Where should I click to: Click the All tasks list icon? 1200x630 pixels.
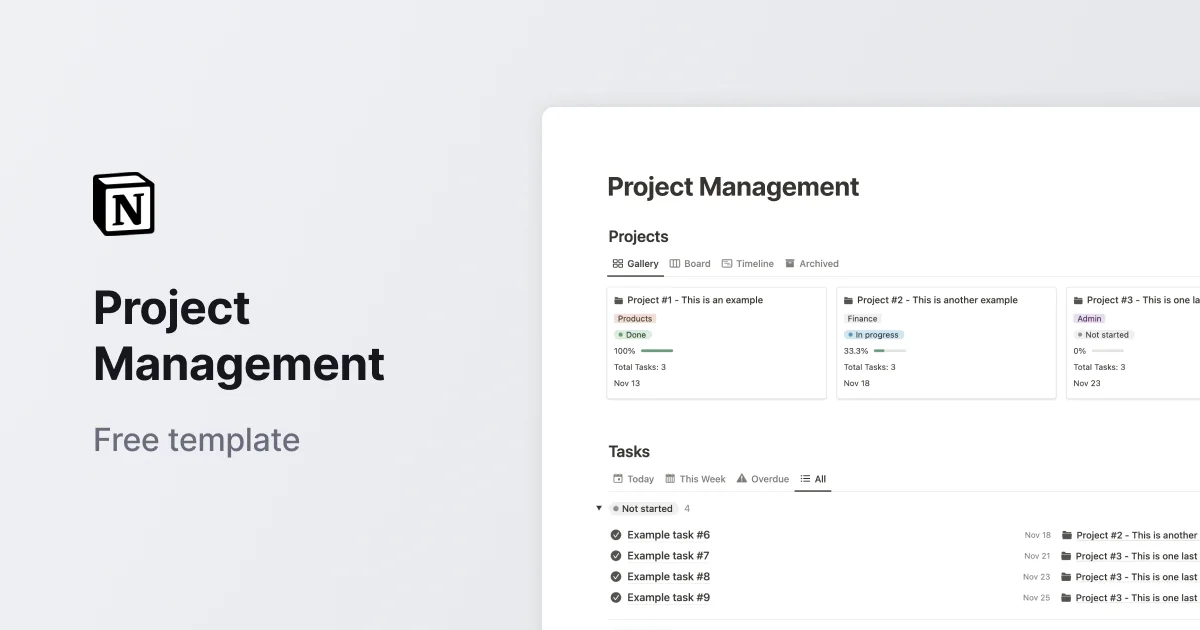coord(806,478)
